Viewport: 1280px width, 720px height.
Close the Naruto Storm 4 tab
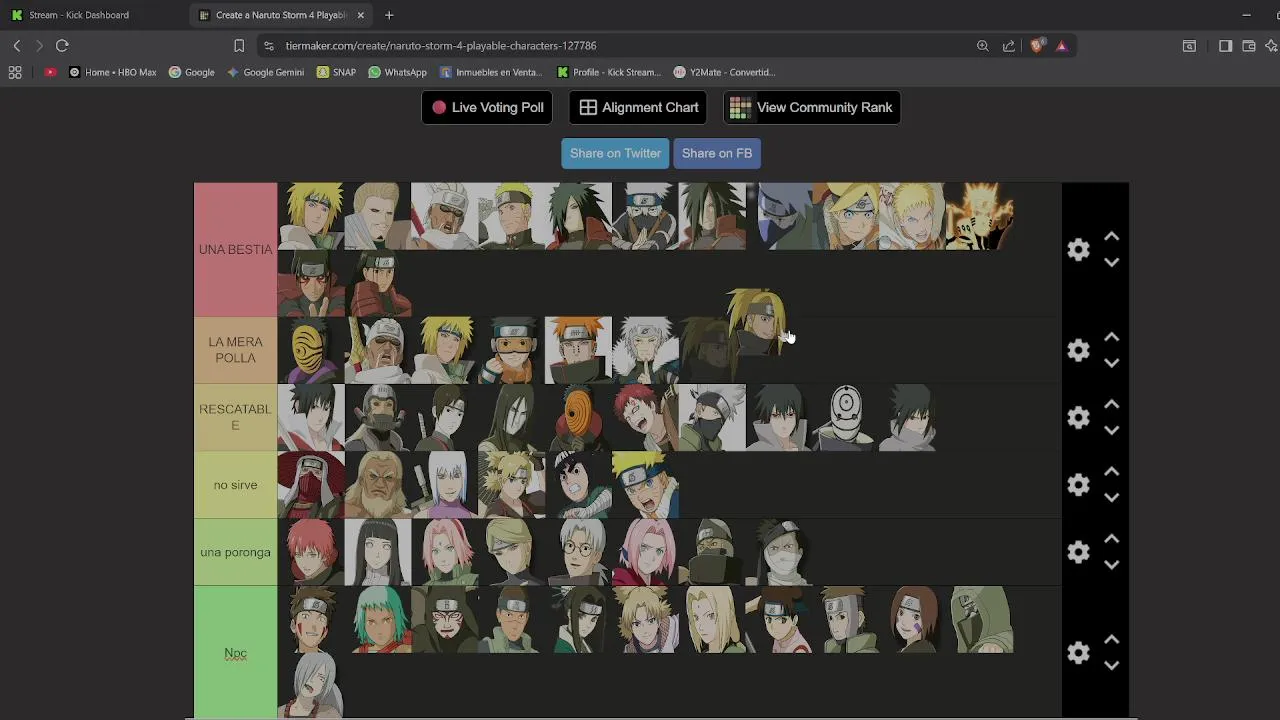[x=360, y=15]
